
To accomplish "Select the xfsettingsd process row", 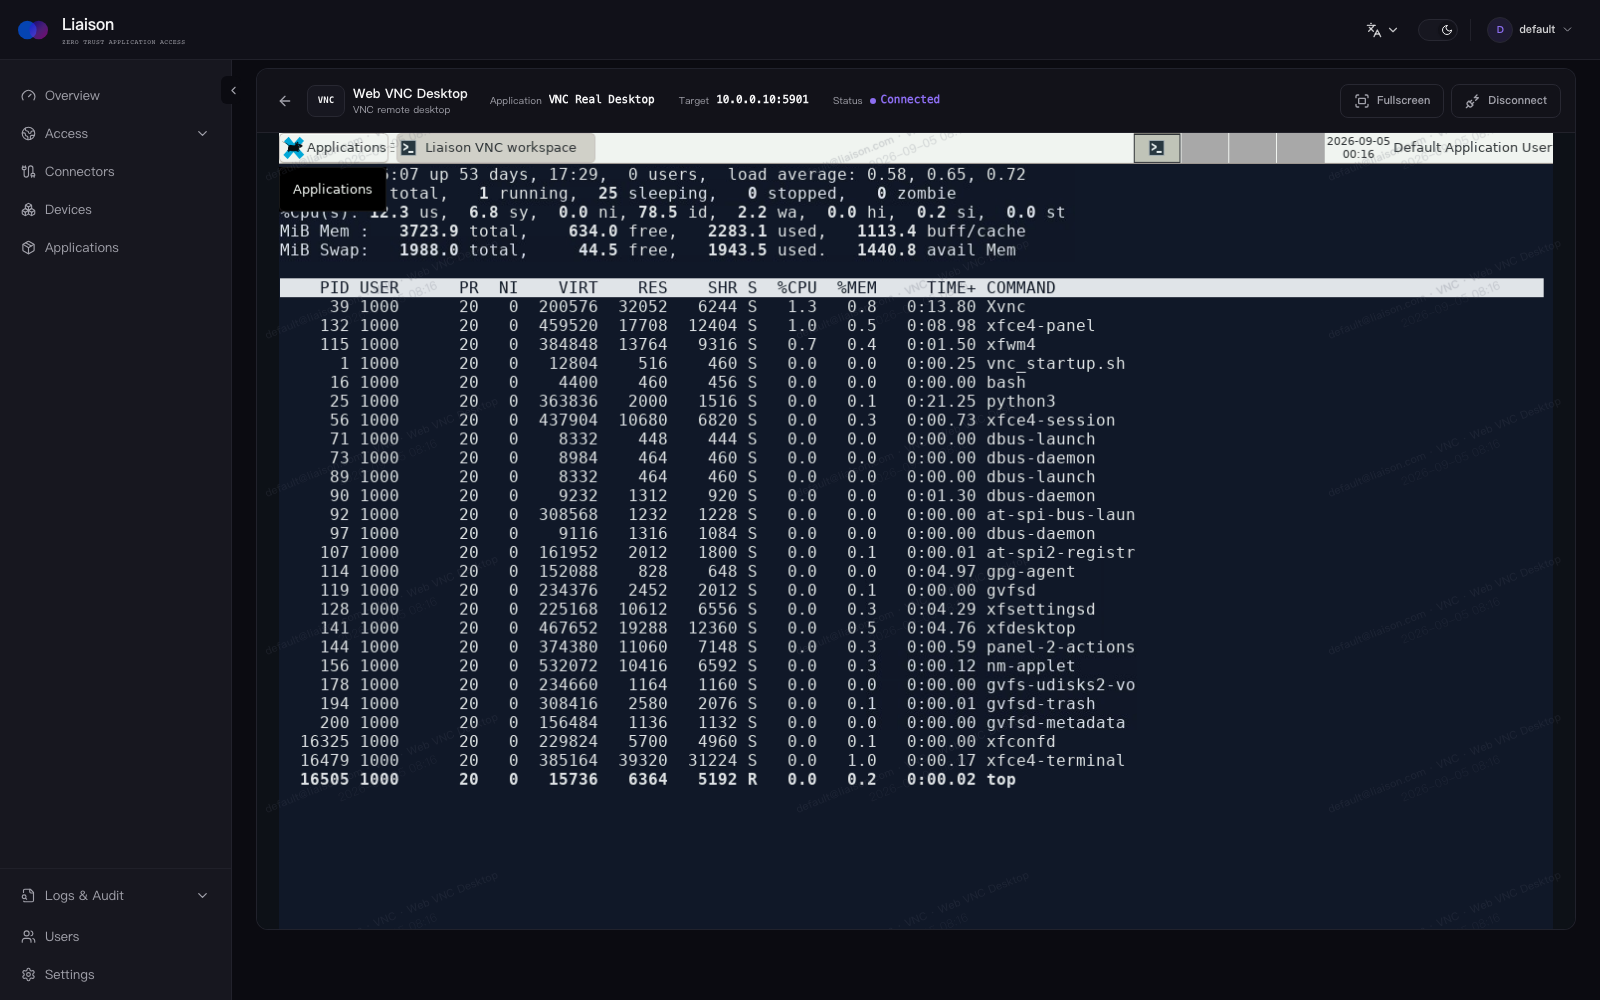I will (911, 610).
